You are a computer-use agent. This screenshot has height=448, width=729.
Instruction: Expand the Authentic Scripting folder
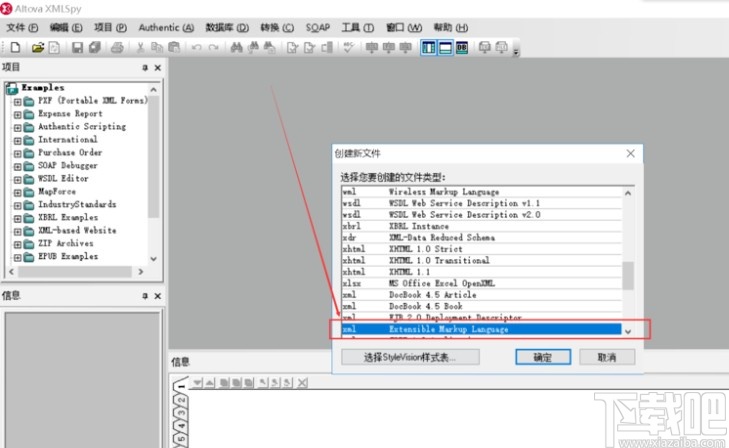tap(17, 127)
